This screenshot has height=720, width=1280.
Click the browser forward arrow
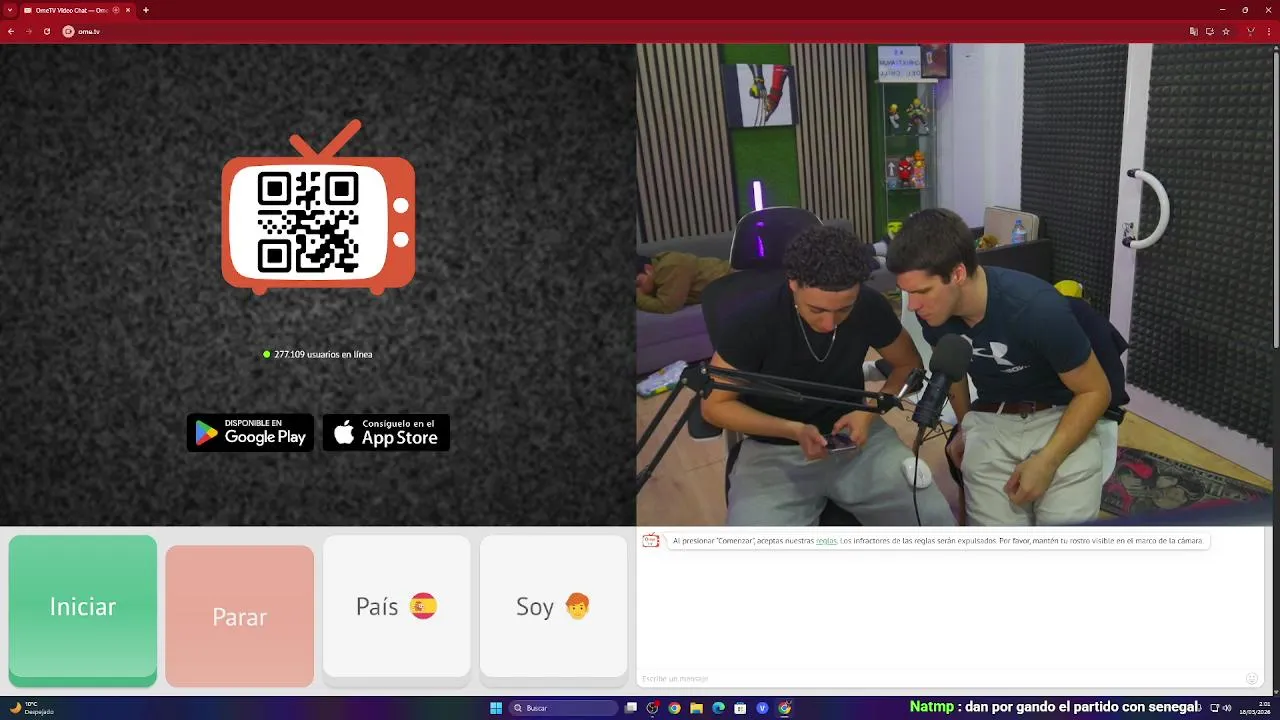coord(29,31)
